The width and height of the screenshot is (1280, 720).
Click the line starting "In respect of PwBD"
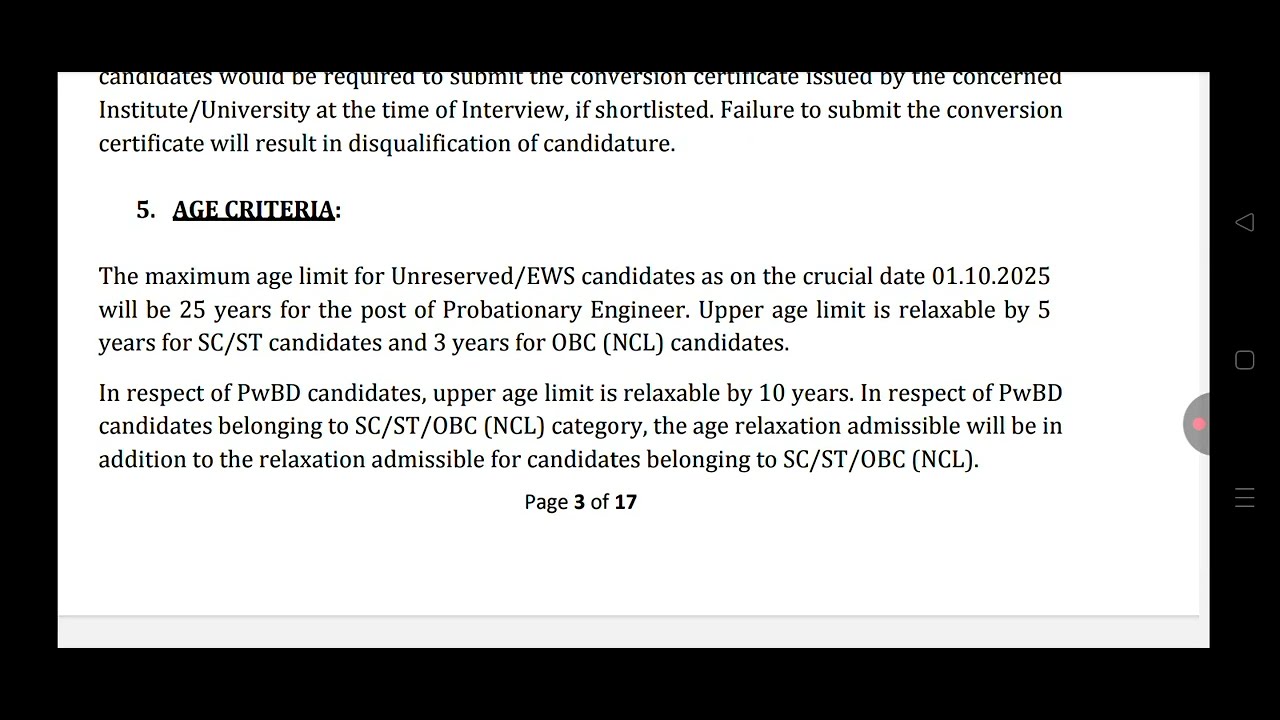click(580, 393)
